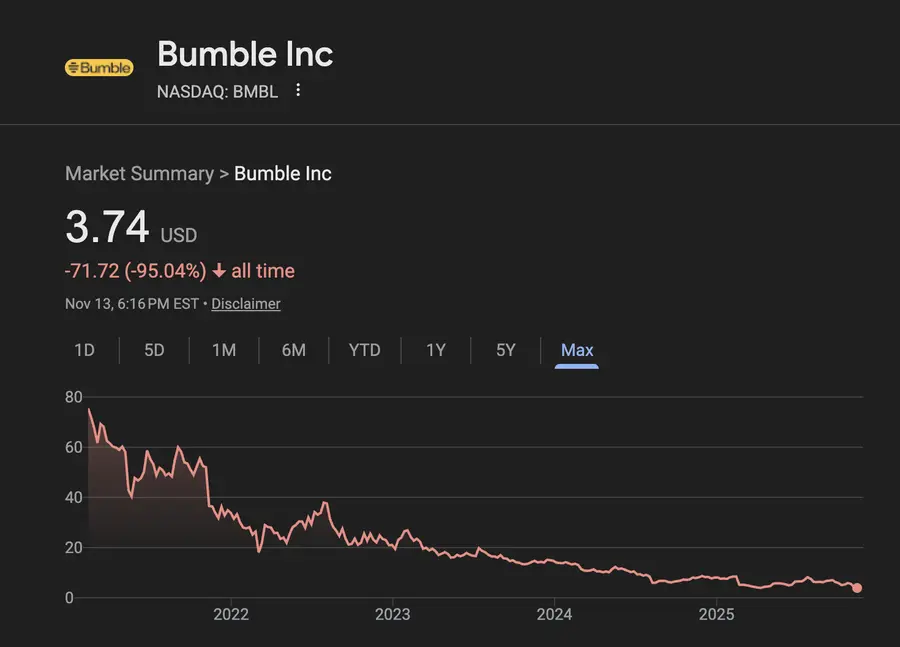The width and height of the screenshot is (900, 647).
Task: Select the 1Y time range
Action: point(436,350)
